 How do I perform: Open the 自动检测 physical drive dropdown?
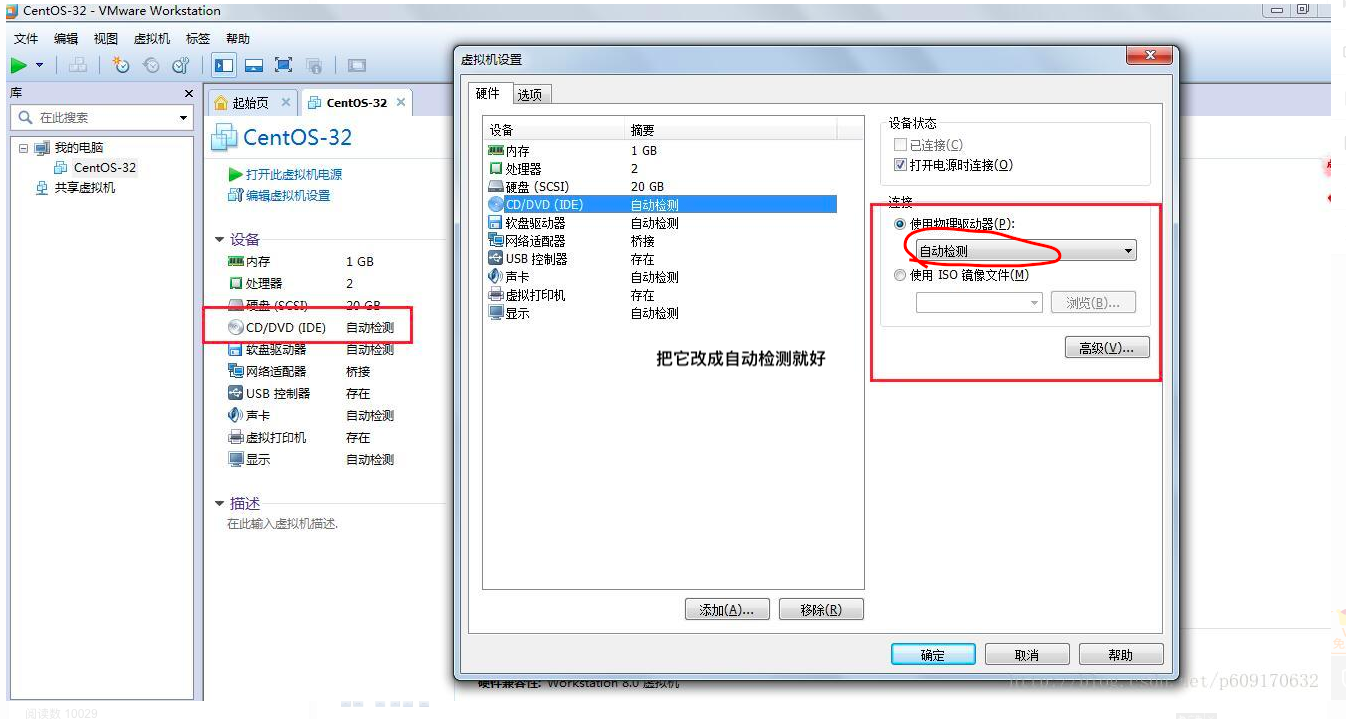(x=1026, y=251)
